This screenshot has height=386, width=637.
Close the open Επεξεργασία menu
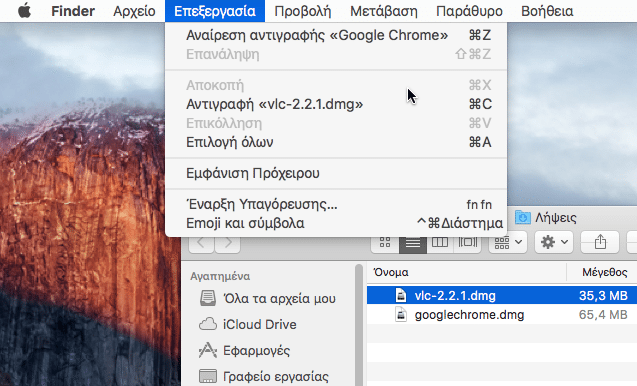click(215, 11)
